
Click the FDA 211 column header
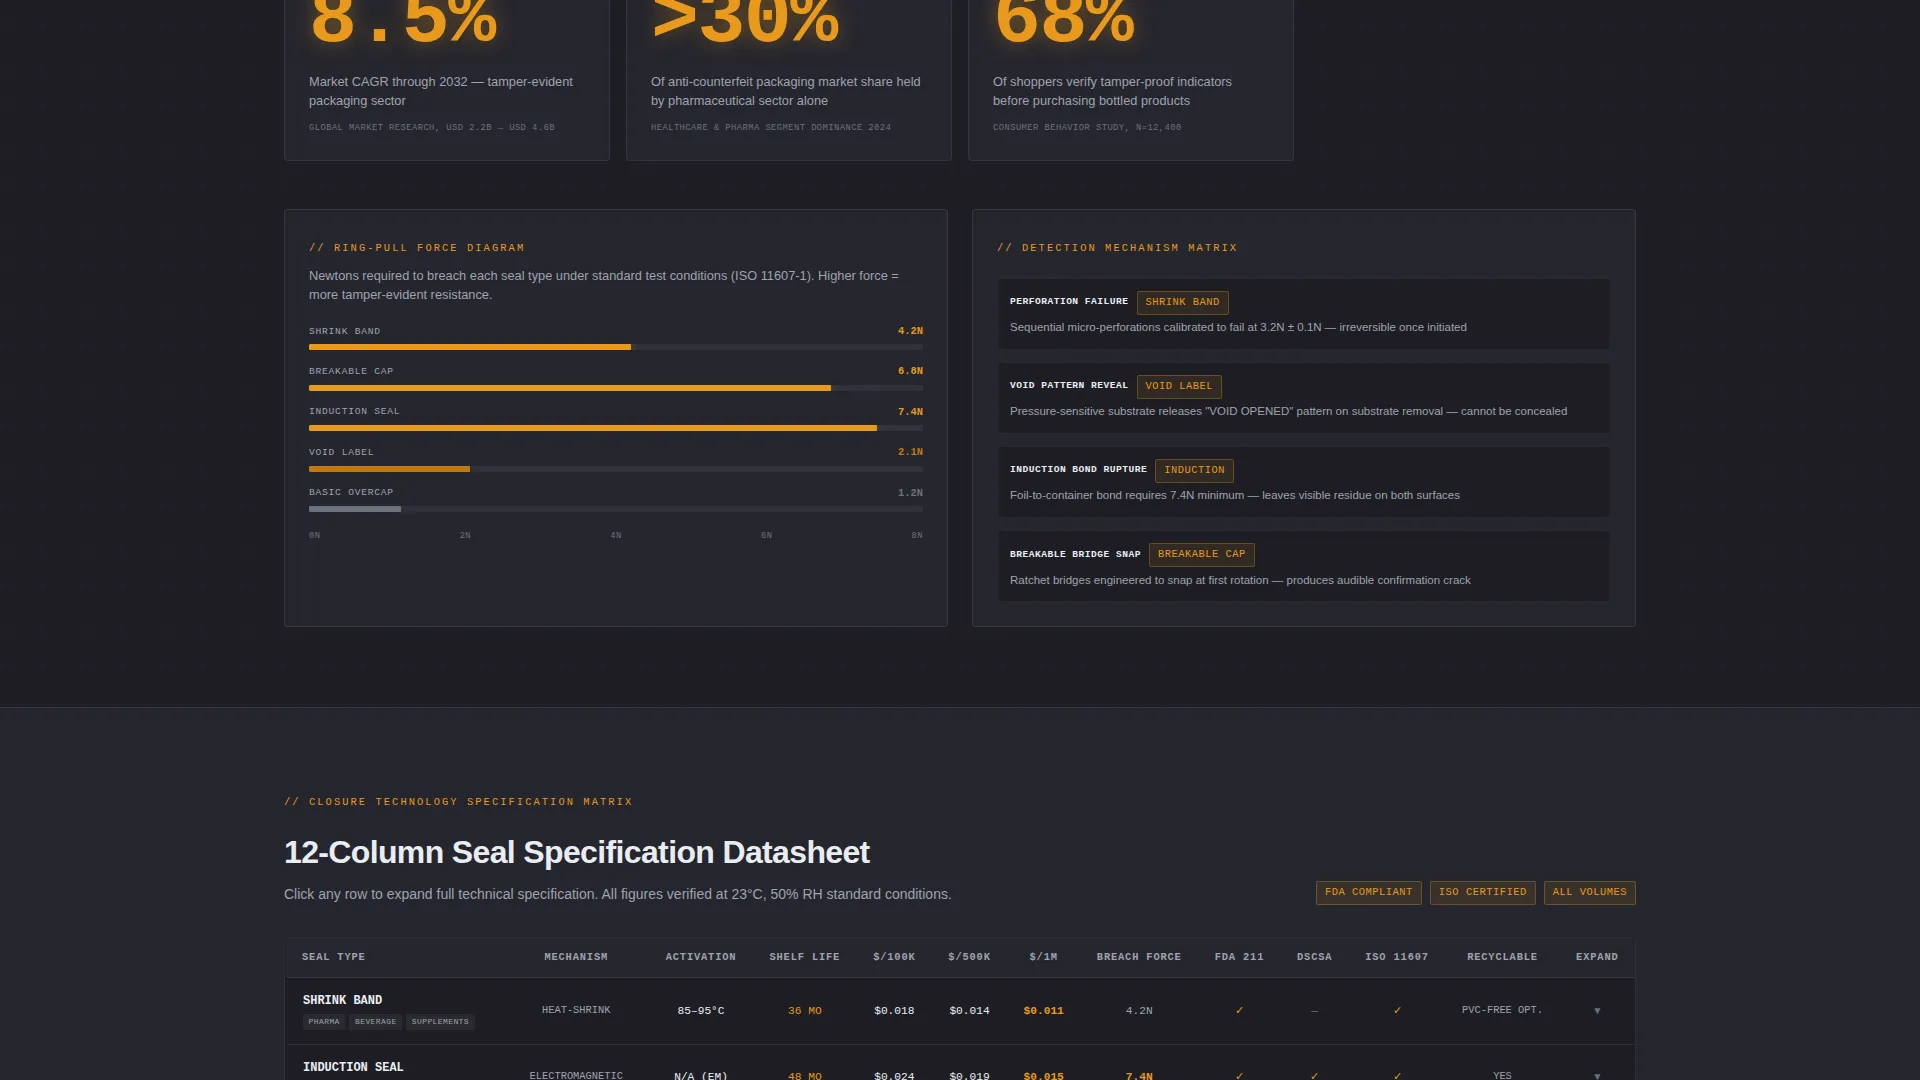click(x=1239, y=957)
